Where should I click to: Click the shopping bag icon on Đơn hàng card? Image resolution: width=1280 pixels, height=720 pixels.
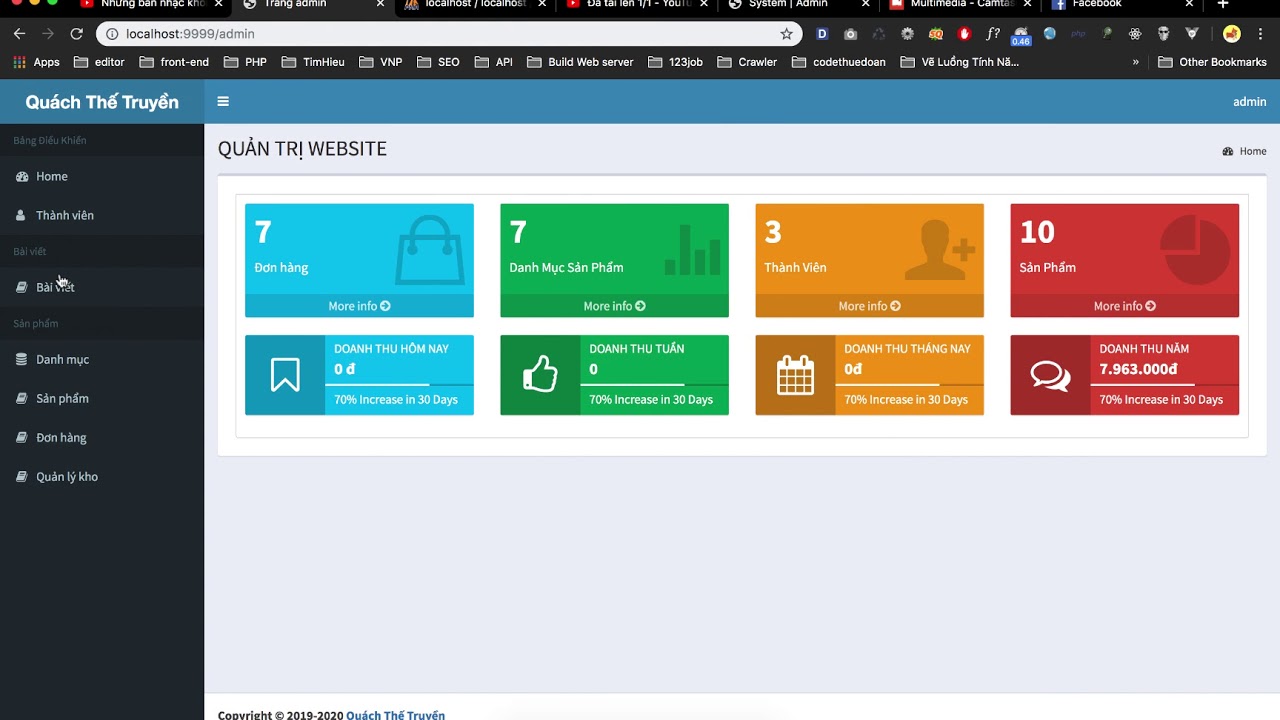pos(429,251)
